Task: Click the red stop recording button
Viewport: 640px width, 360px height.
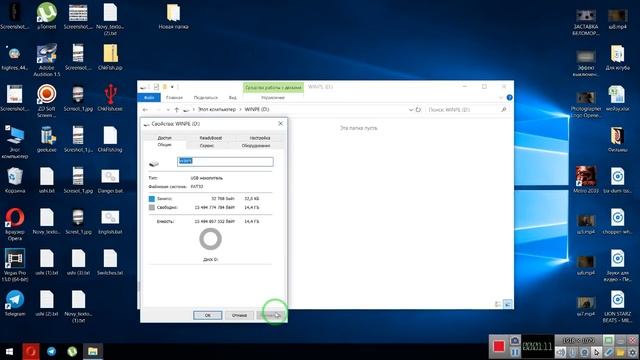Action: (499, 347)
